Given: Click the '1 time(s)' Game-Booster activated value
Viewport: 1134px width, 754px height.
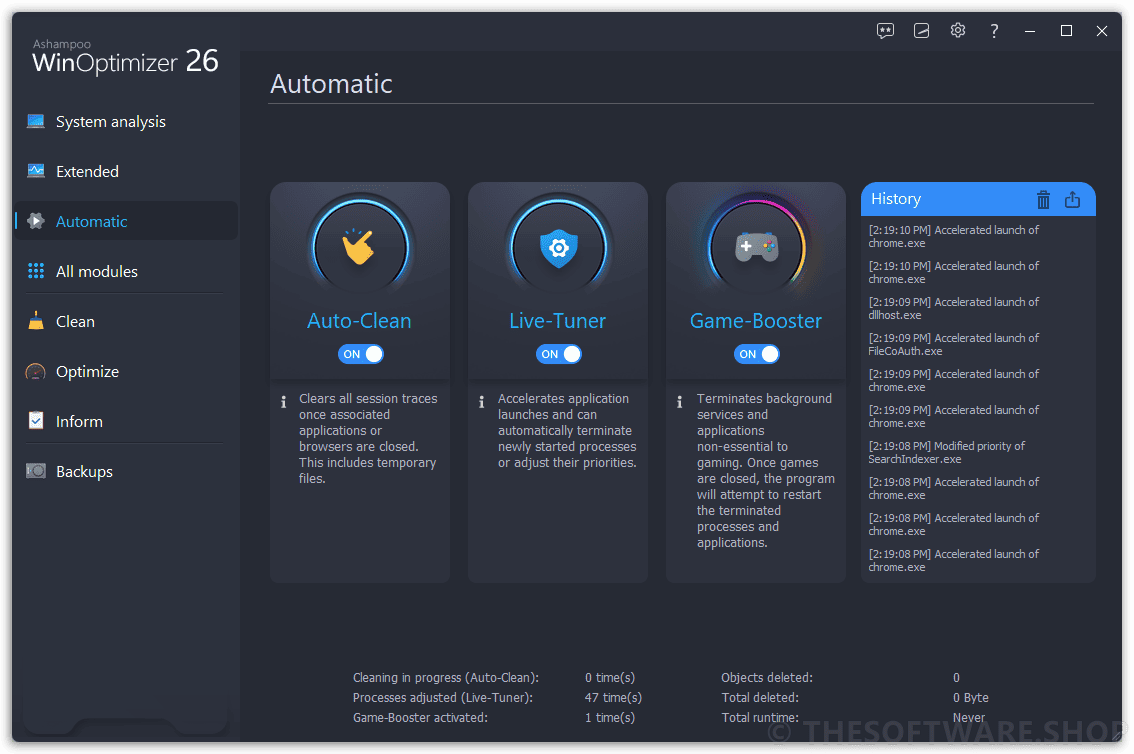Looking at the screenshot, I should pyautogui.click(x=610, y=718).
